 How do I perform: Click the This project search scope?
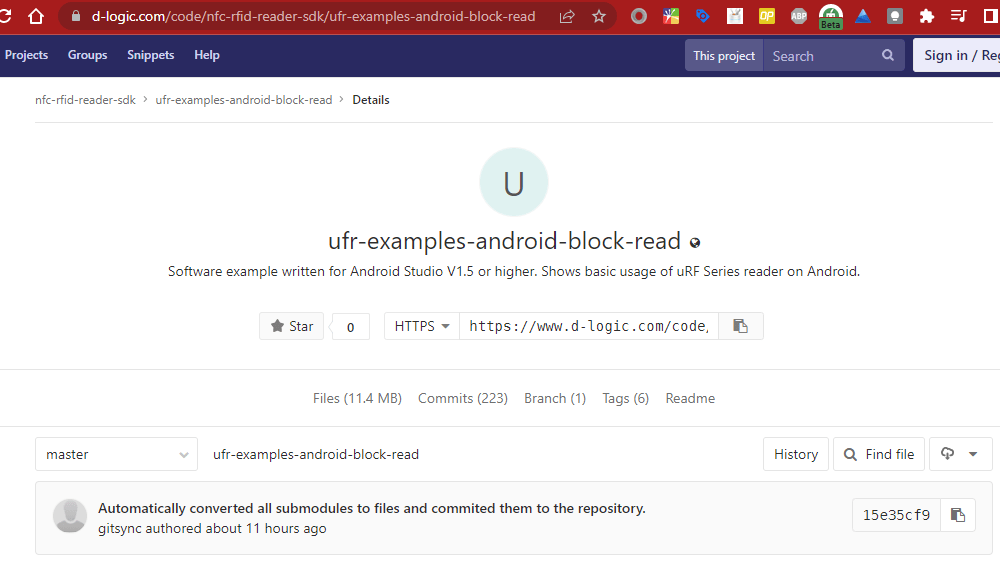coord(724,55)
